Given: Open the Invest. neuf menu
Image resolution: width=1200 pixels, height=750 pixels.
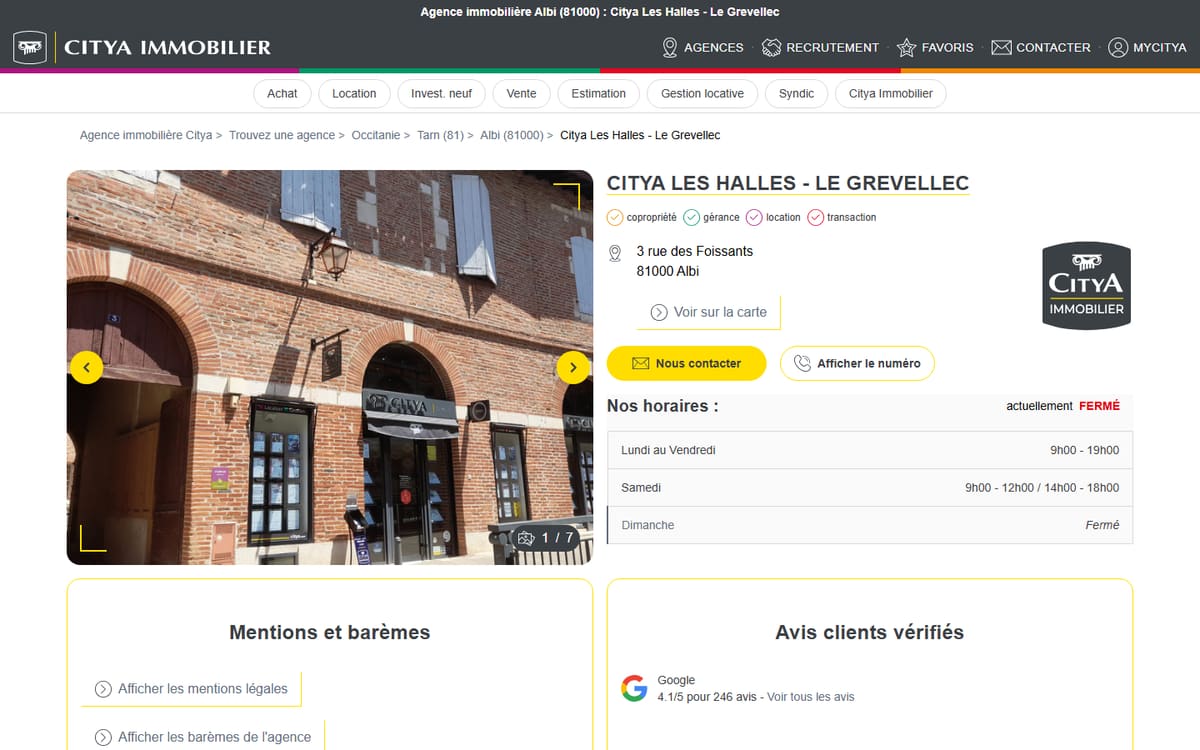Looking at the screenshot, I should coord(441,93).
